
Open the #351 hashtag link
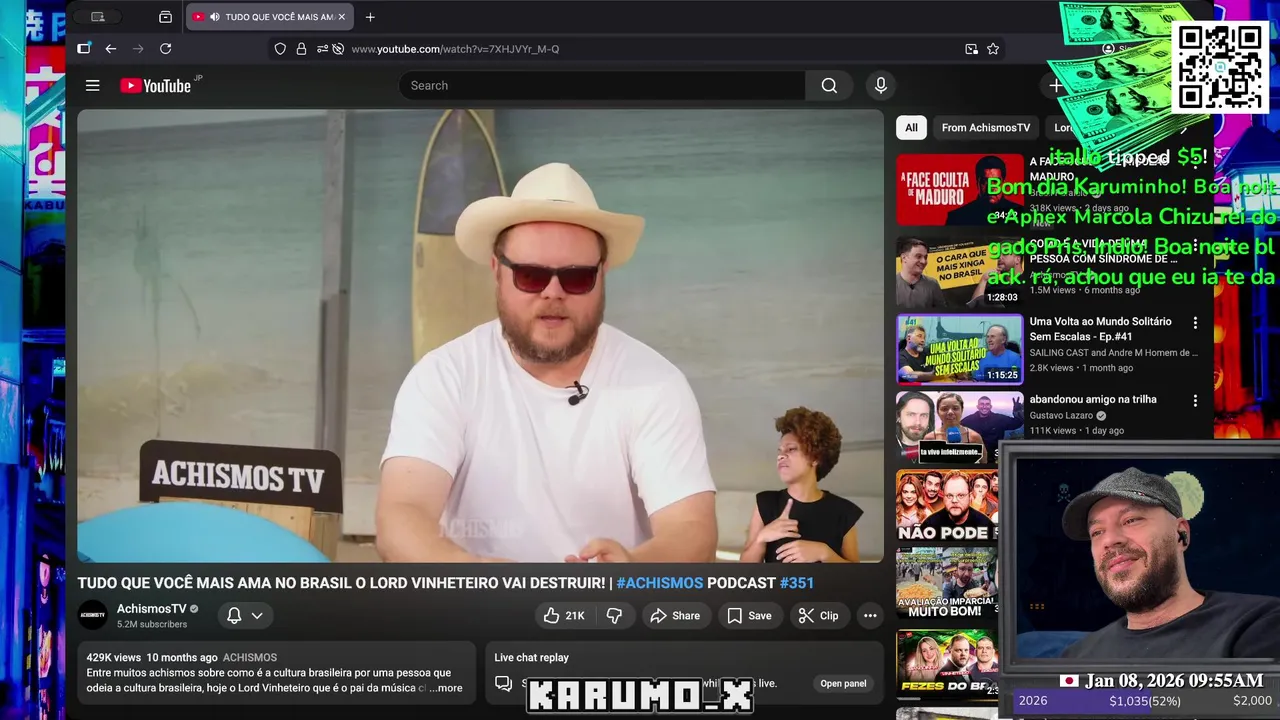(796, 583)
